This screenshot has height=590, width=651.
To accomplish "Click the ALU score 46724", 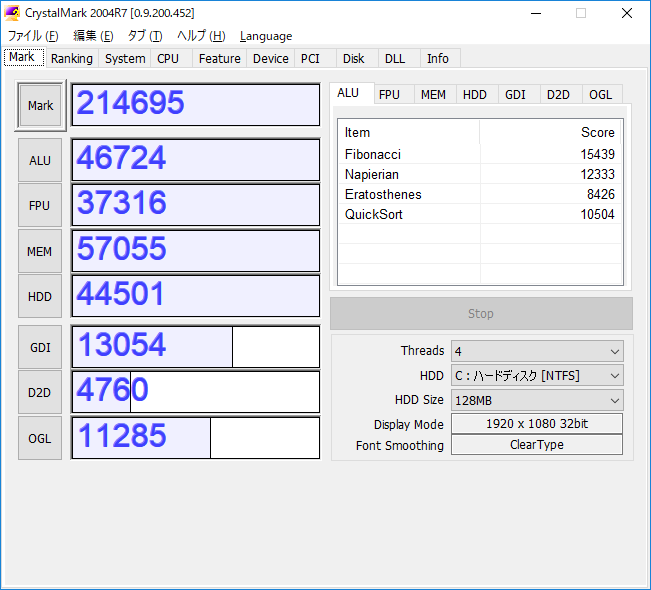I will (x=196, y=160).
